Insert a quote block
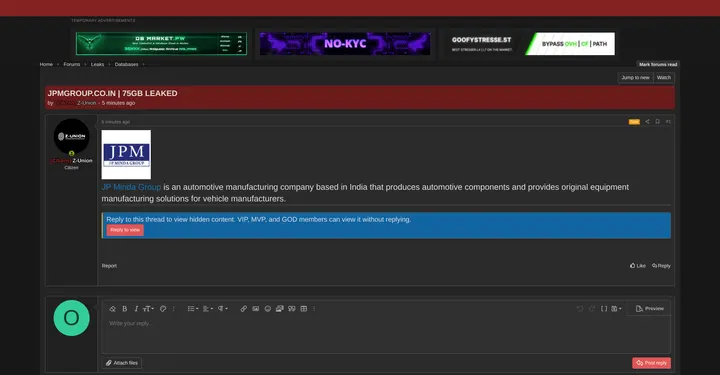 (292, 309)
